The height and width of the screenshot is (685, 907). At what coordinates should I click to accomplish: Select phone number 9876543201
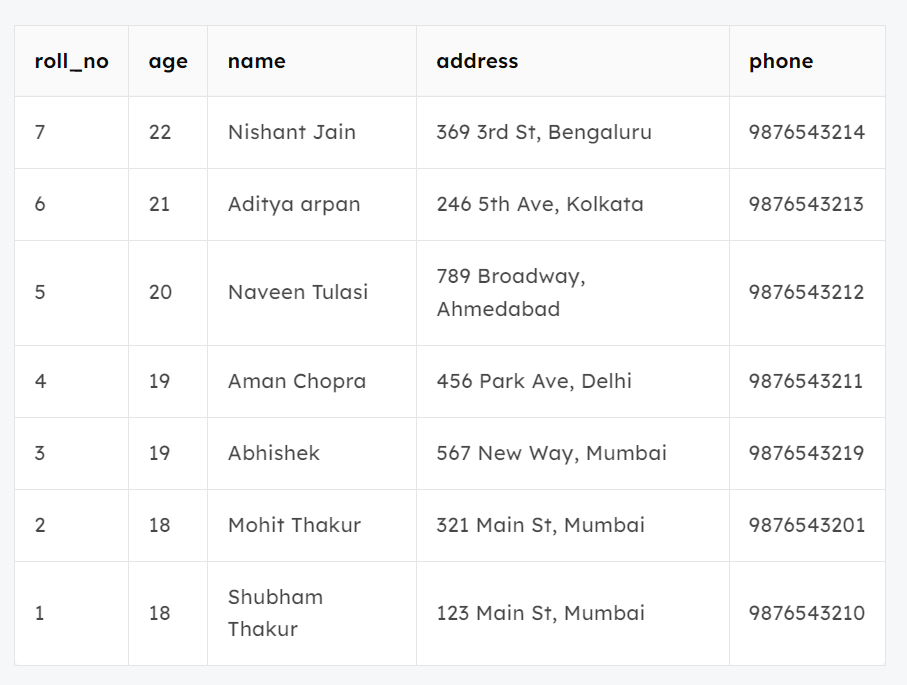[807, 525]
